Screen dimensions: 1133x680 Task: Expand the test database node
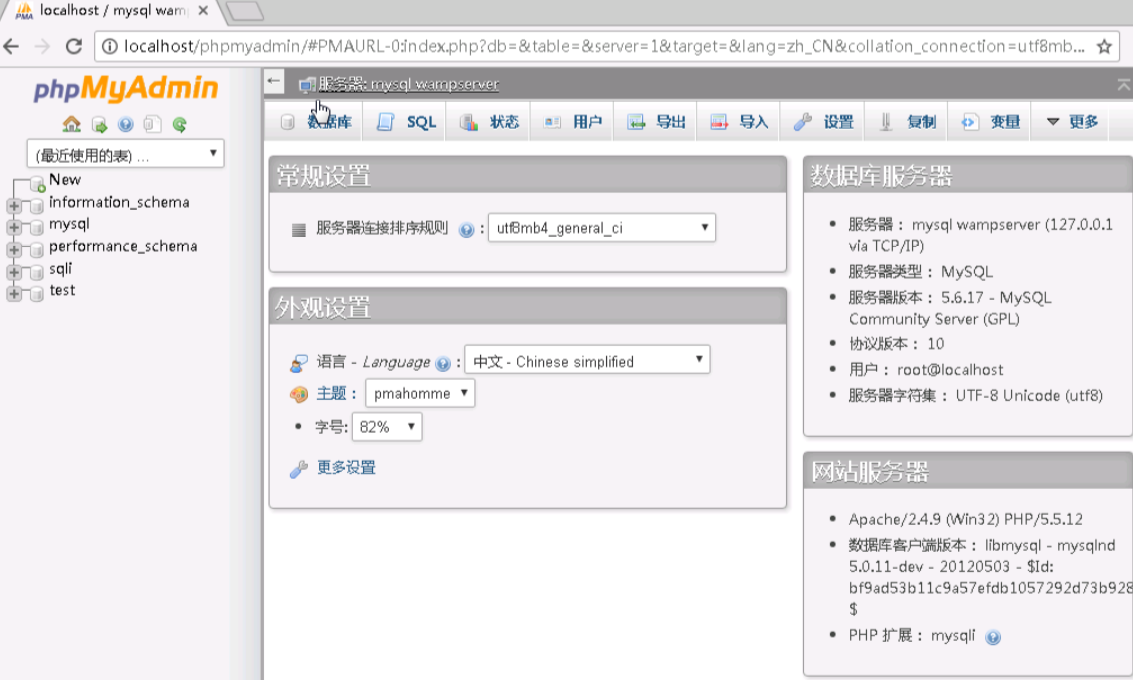[x=14, y=294]
